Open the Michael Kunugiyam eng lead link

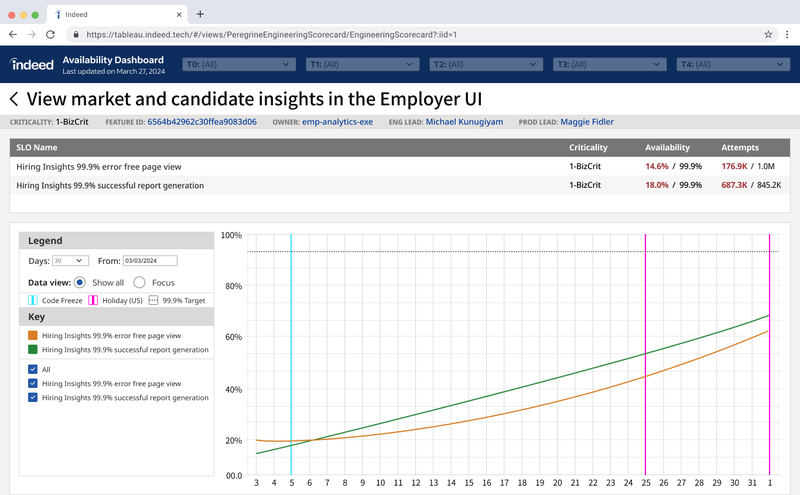click(464, 122)
